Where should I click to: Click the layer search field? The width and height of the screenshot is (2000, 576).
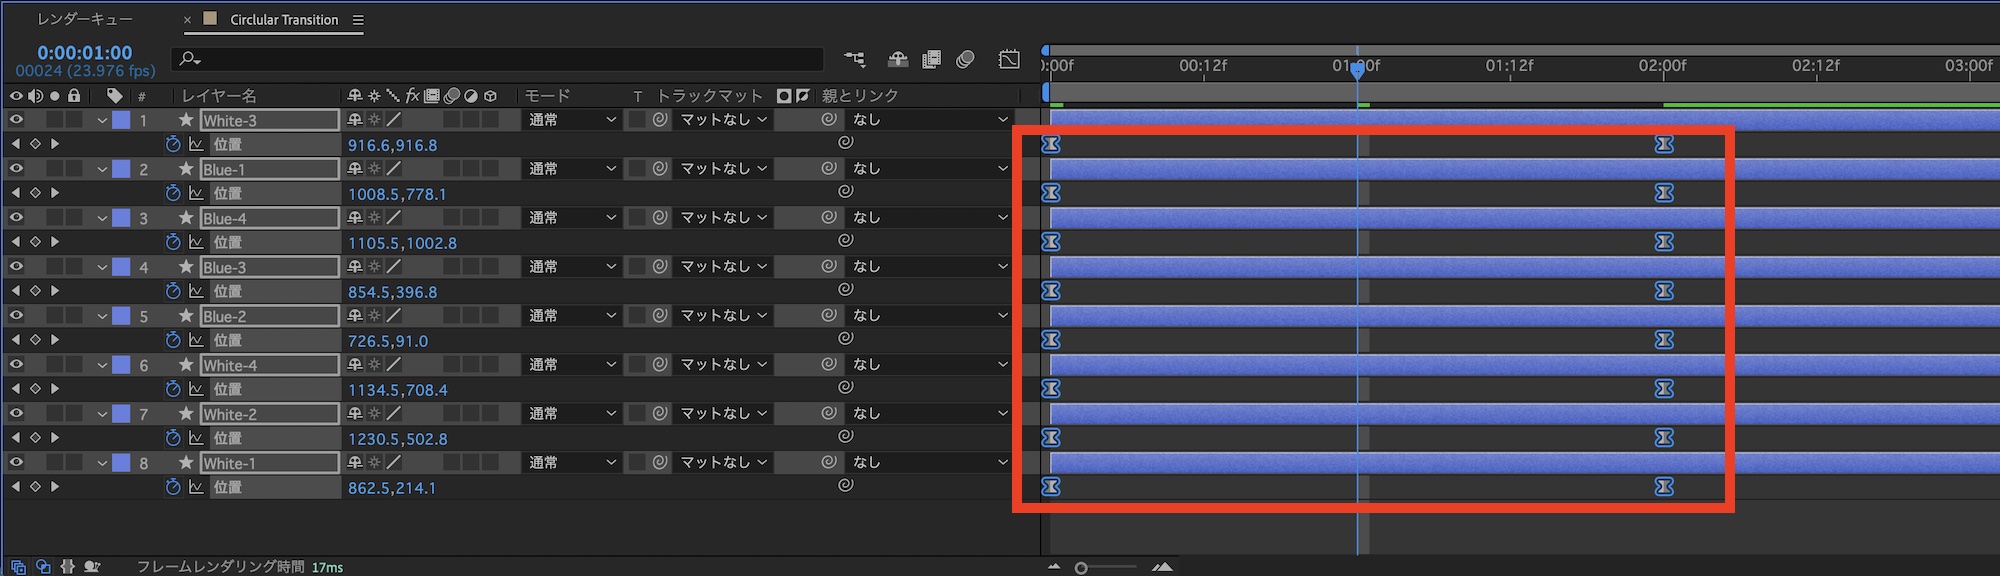pyautogui.click(x=497, y=60)
